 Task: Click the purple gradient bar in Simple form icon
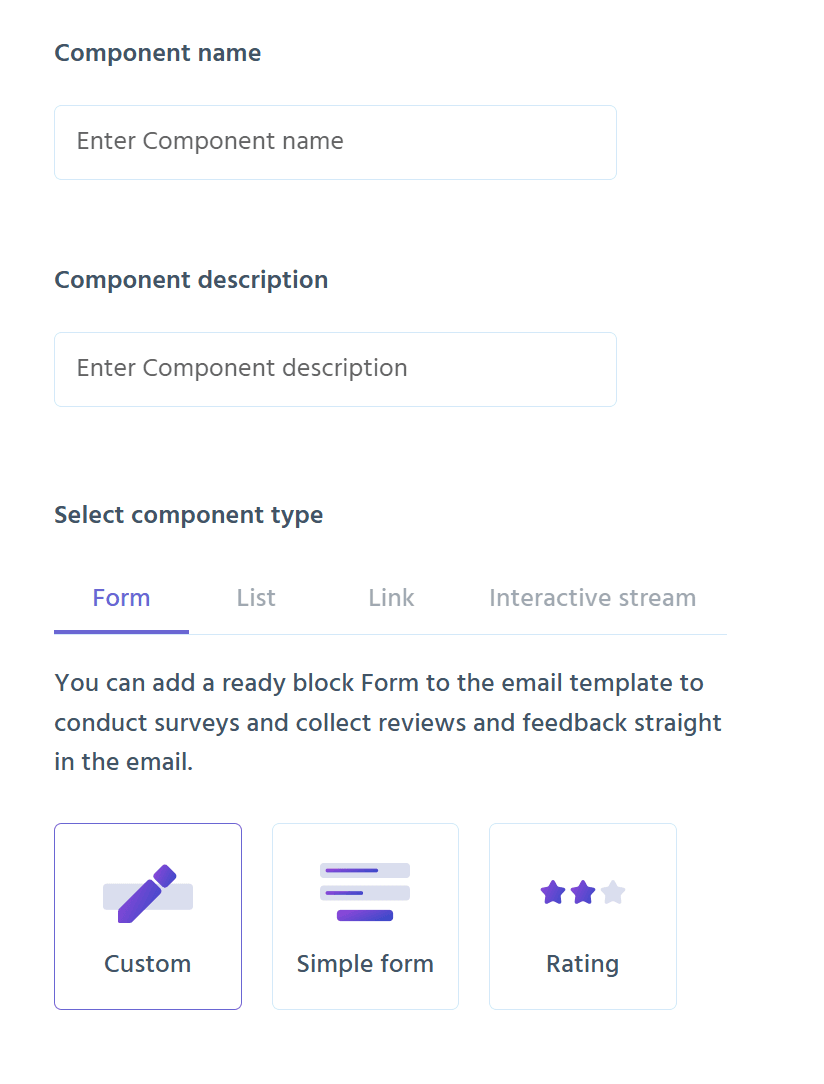pos(364,915)
